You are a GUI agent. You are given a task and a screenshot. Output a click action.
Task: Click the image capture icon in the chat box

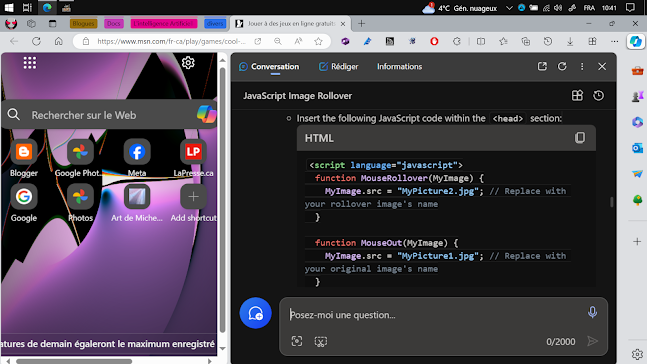297,341
